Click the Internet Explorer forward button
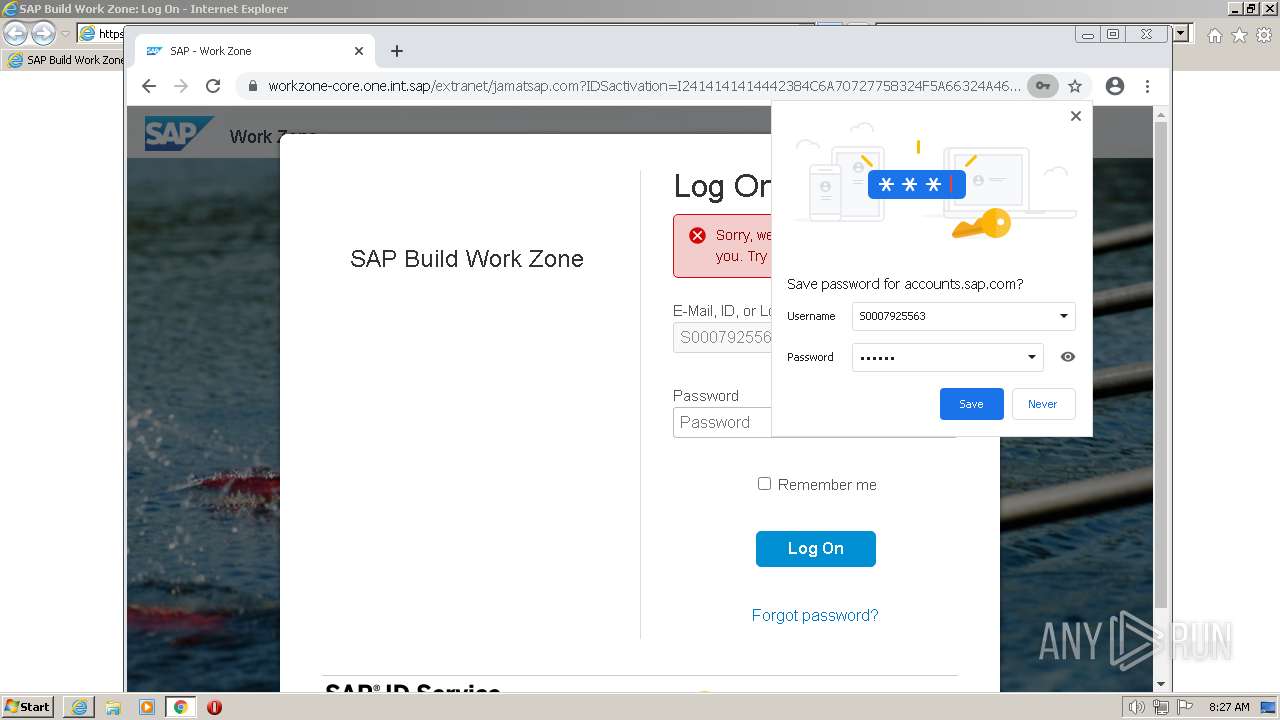 (43, 33)
